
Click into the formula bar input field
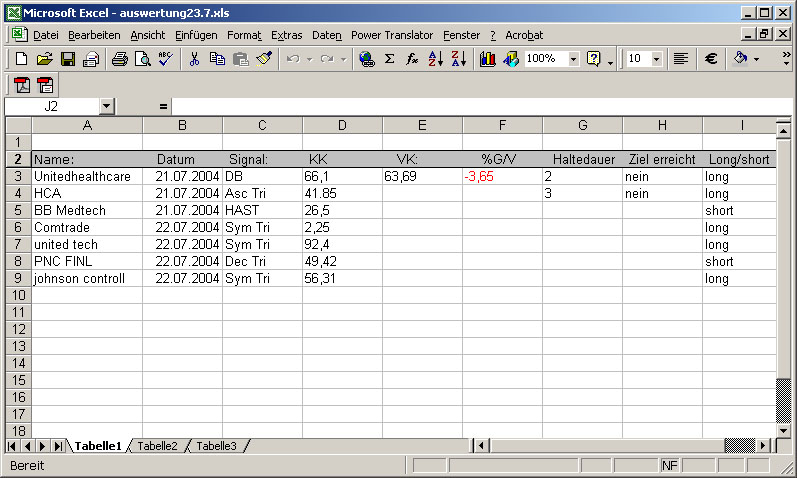pyautogui.click(x=482, y=106)
